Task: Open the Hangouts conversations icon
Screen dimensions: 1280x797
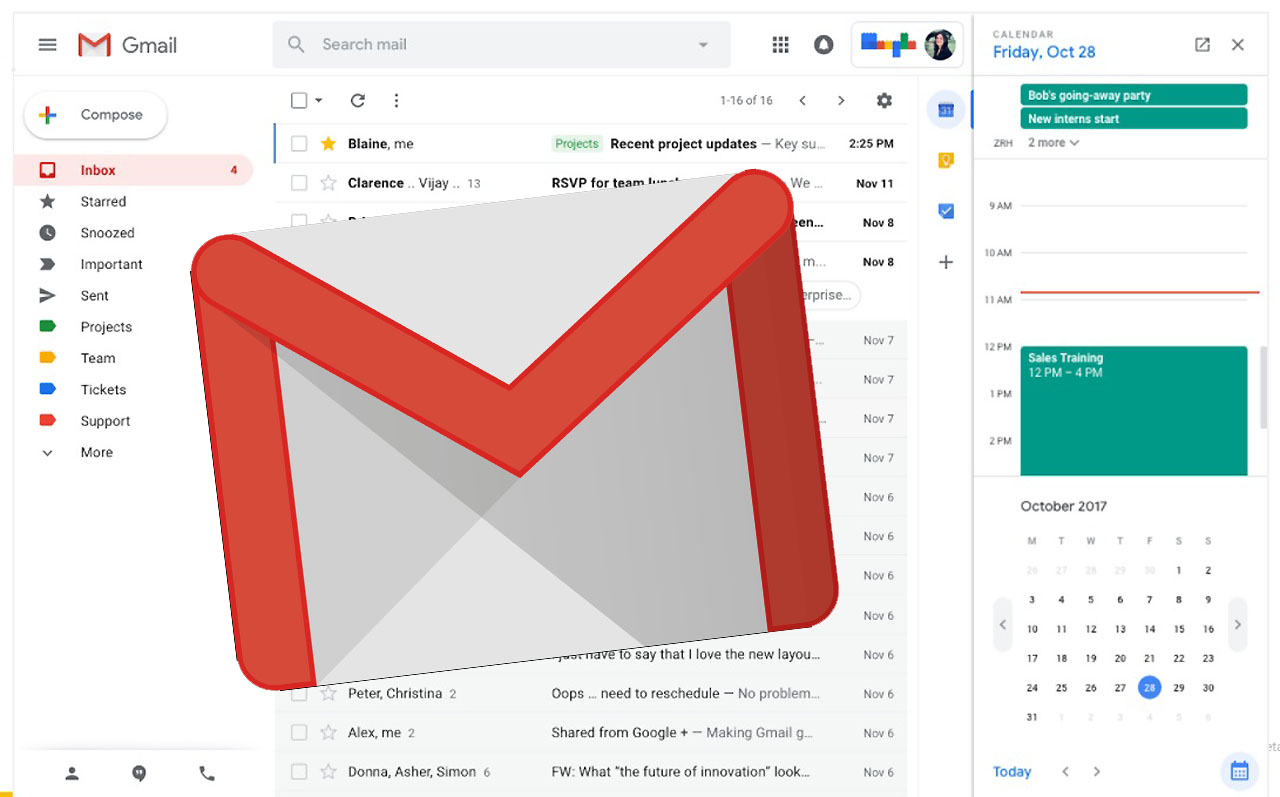Action: tap(139, 773)
